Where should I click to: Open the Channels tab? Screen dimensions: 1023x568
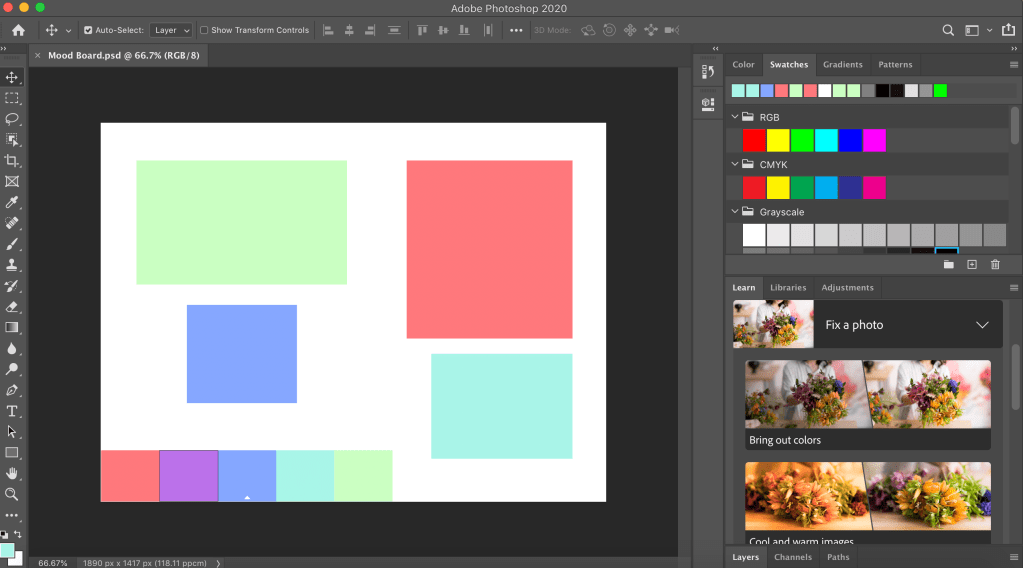pos(793,557)
